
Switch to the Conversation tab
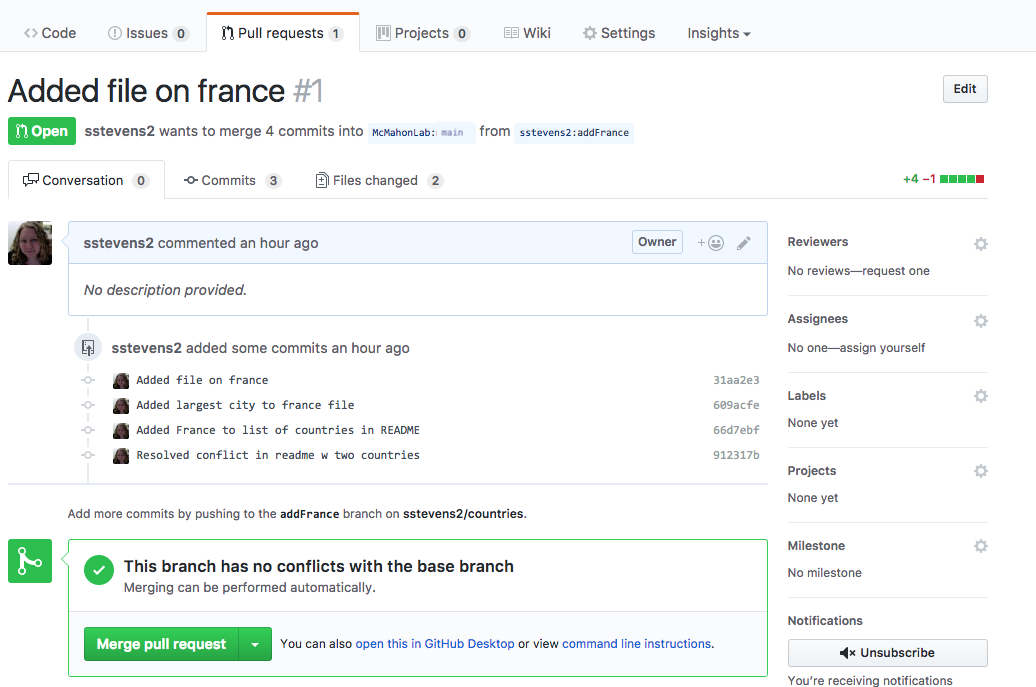[x=86, y=180]
